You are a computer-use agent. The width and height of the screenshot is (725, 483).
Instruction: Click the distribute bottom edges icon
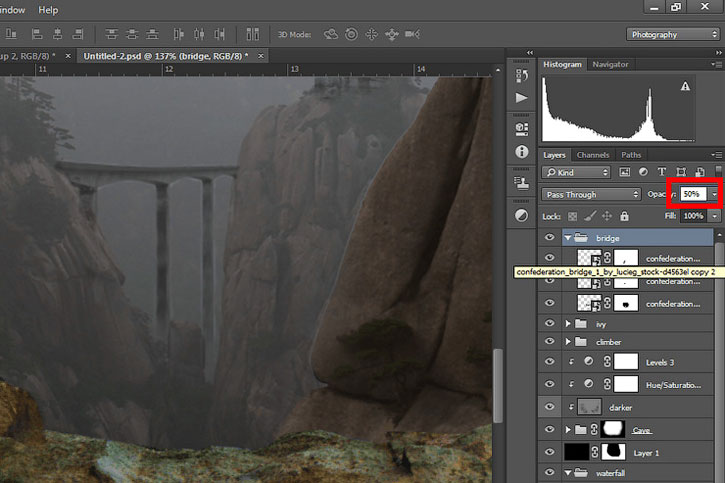coord(152,34)
